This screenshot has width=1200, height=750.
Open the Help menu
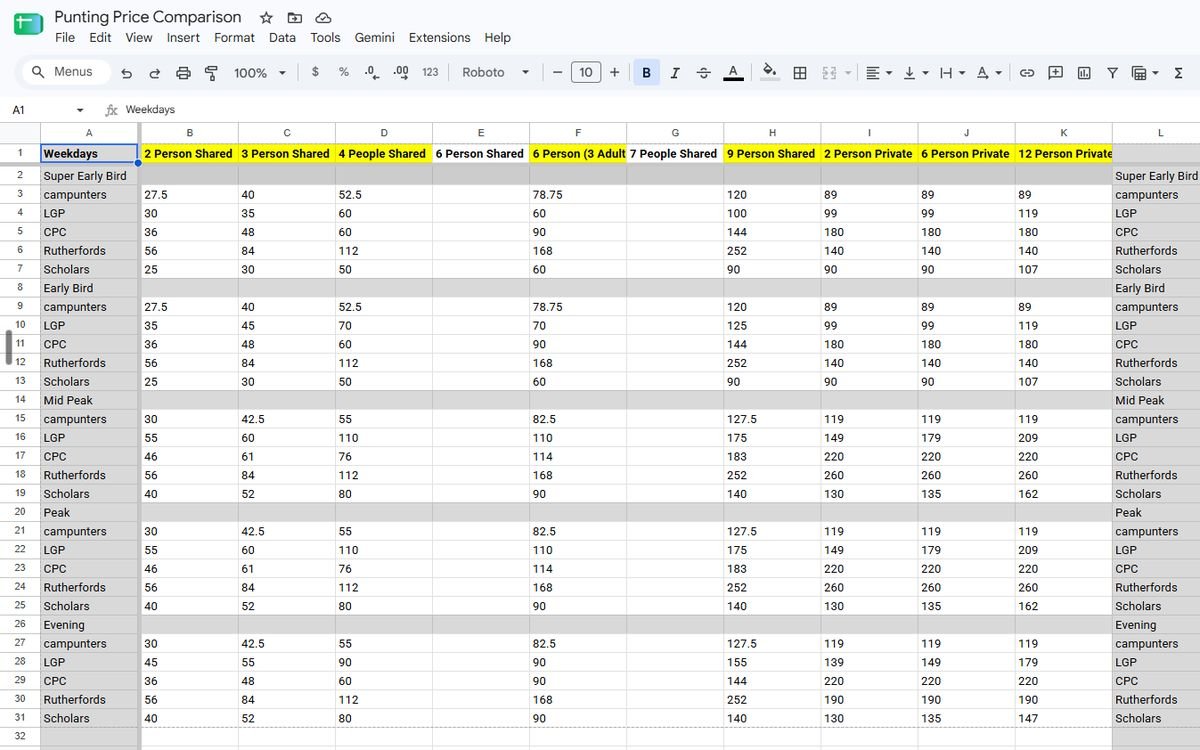(x=497, y=38)
